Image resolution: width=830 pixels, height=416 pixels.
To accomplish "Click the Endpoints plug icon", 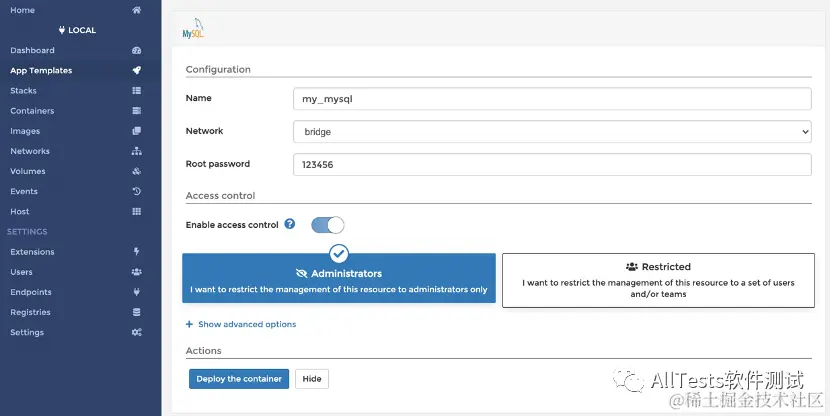I will (137, 292).
